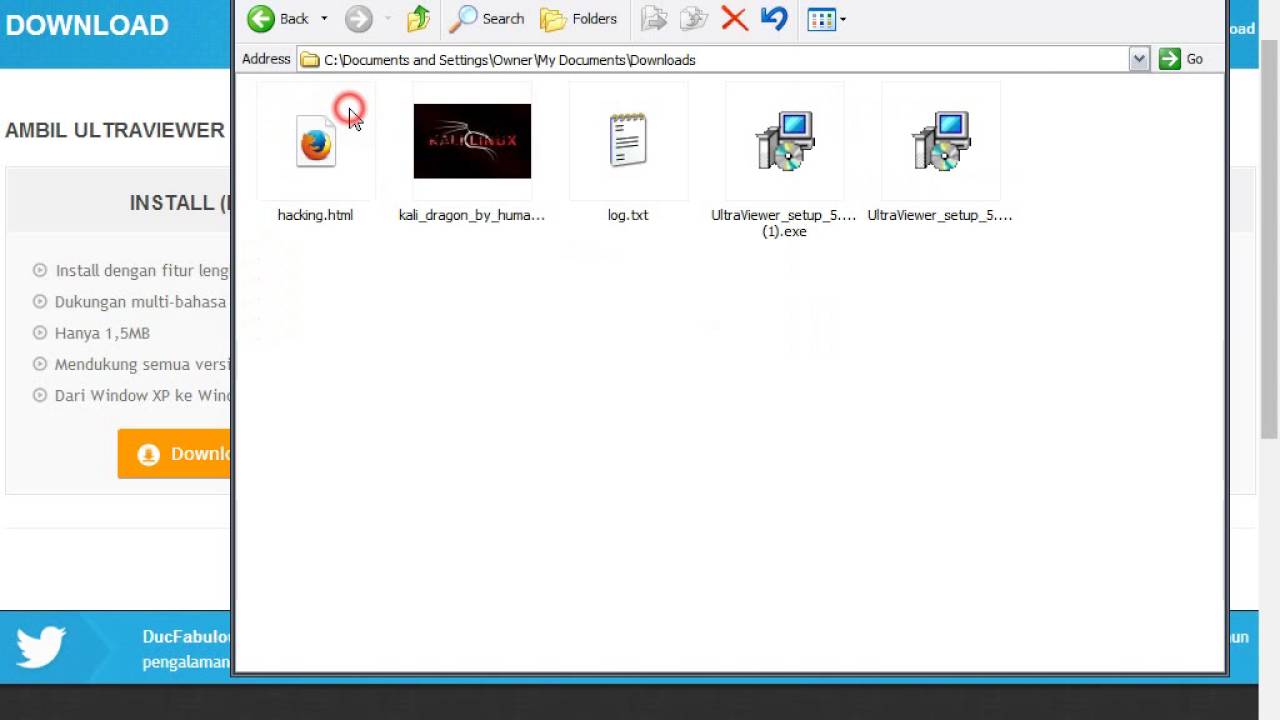Click the orange Download button on webpage
The width and height of the screenshot is (1280, 720).
(174, 454)
